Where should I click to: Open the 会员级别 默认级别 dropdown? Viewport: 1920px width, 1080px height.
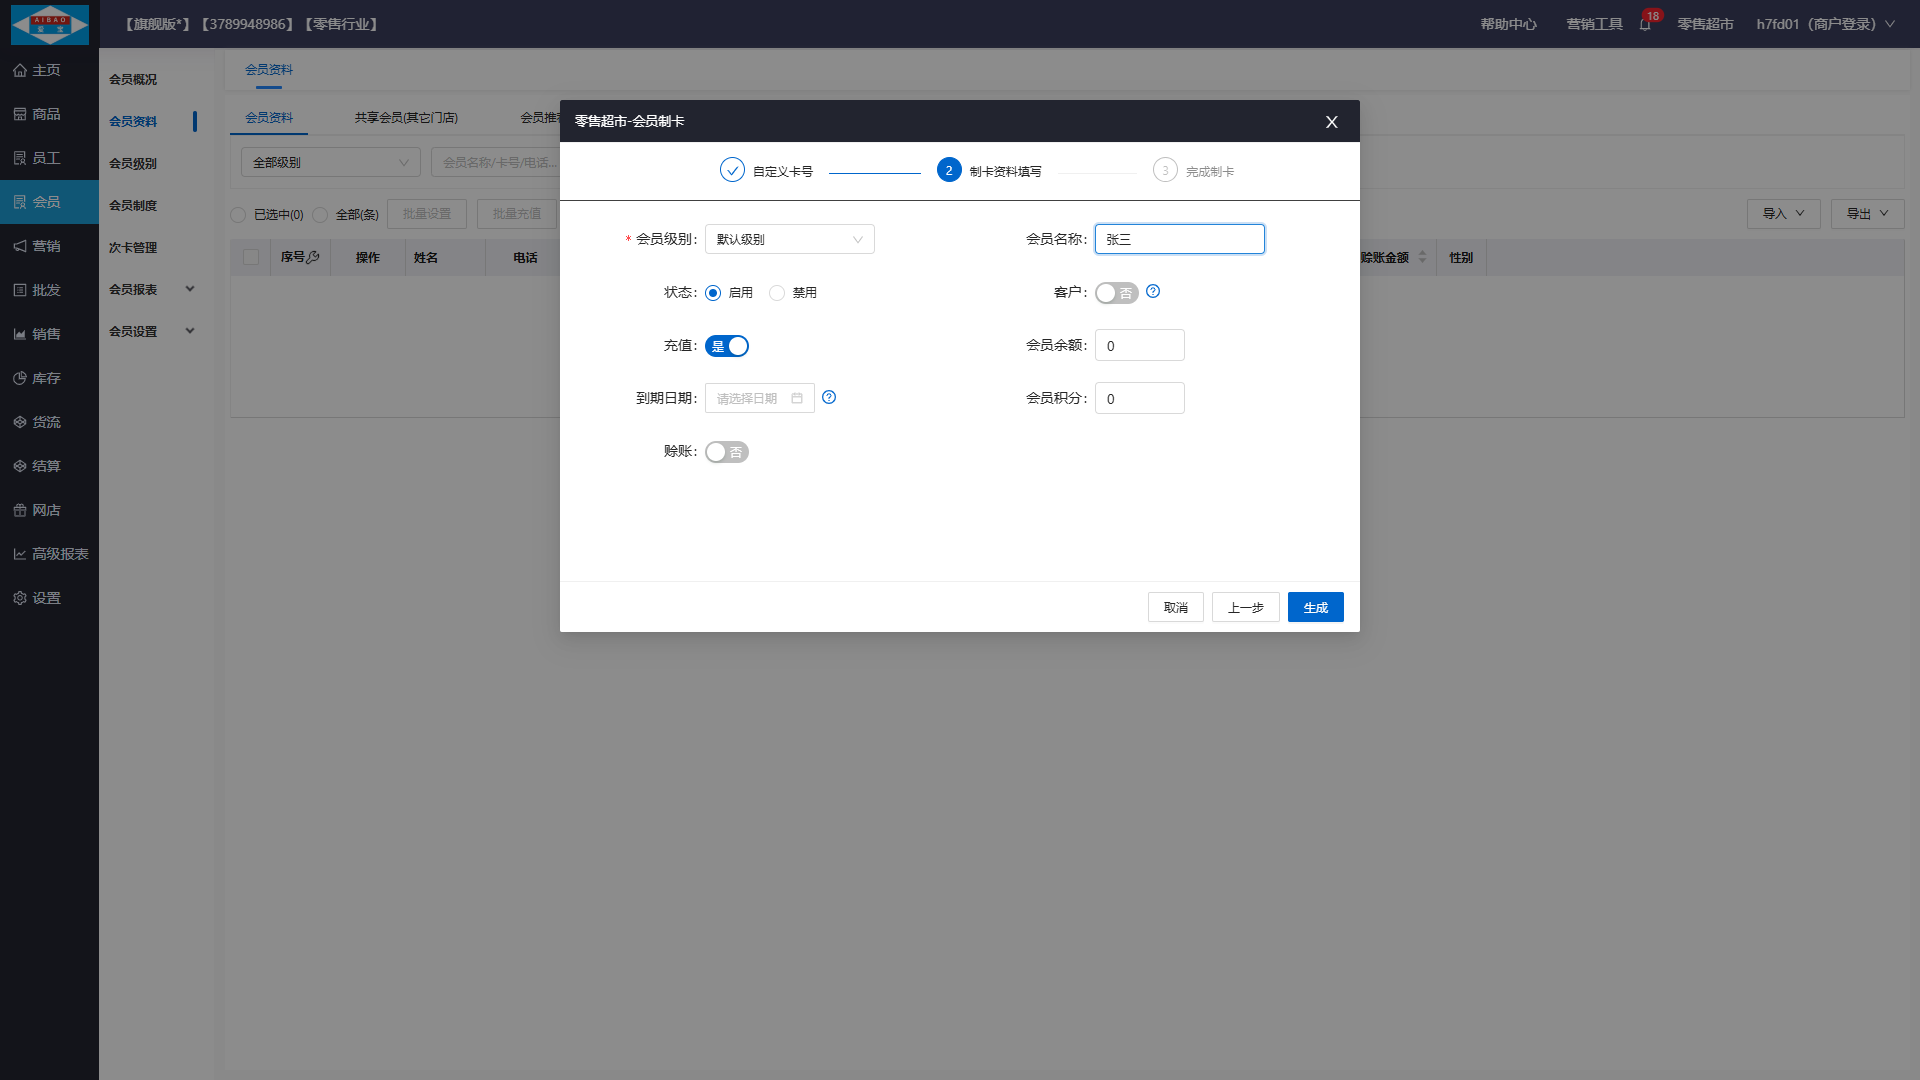pyautogui.click(x=789, y=239)
